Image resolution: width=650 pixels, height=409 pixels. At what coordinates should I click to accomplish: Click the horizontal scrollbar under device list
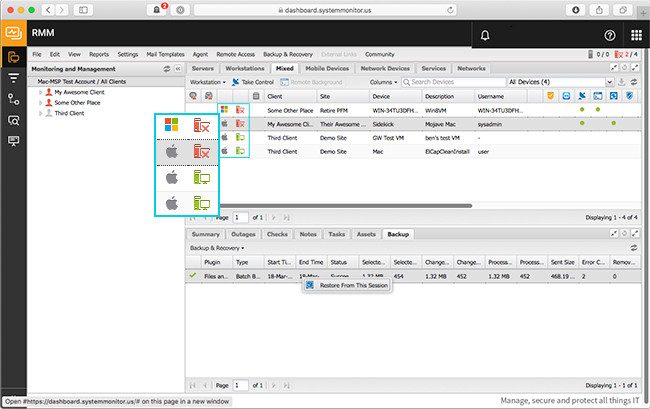tap(346, 206)
